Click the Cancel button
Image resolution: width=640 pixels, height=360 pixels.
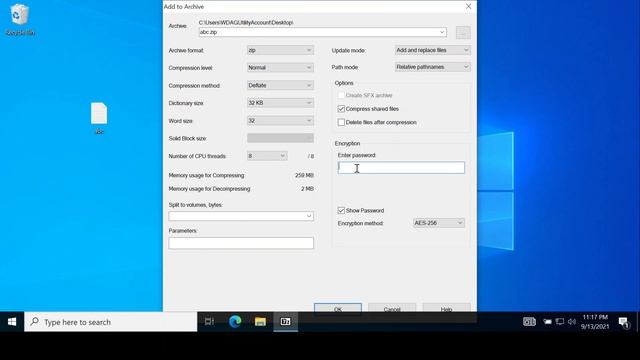(x=392, y=308)
